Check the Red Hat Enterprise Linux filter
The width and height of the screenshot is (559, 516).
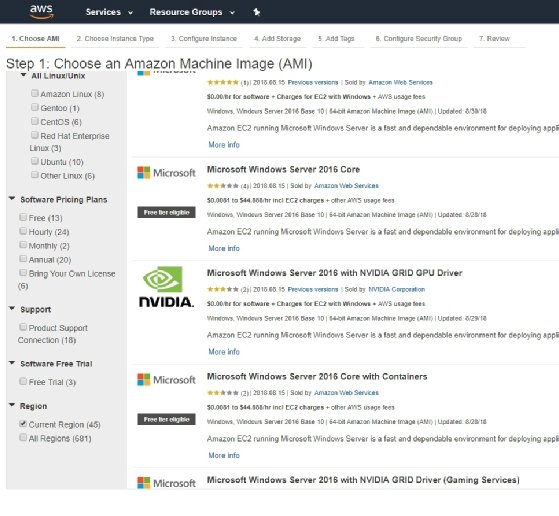tap(35, 135)
